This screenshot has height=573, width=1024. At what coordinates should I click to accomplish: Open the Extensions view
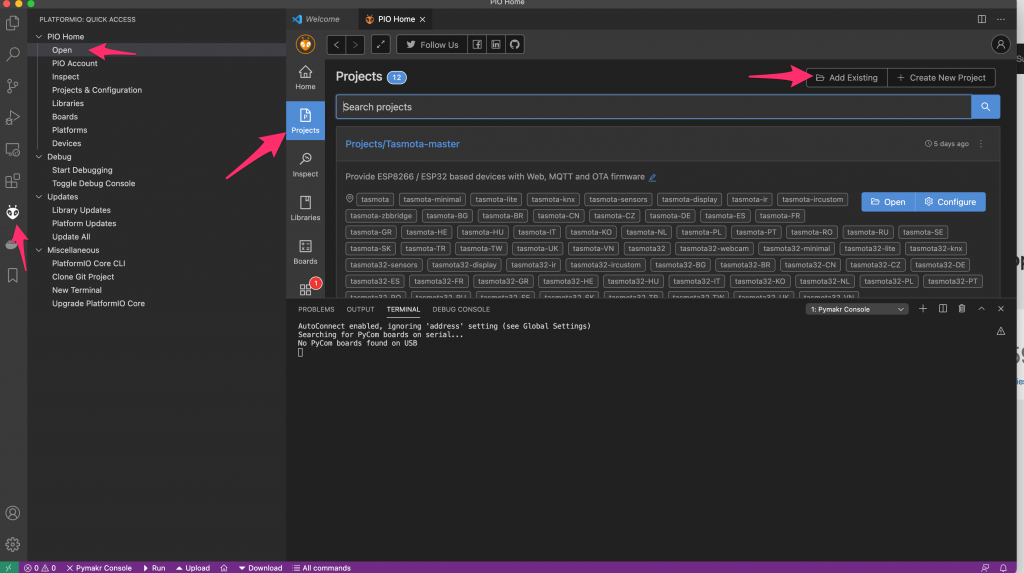12,181
